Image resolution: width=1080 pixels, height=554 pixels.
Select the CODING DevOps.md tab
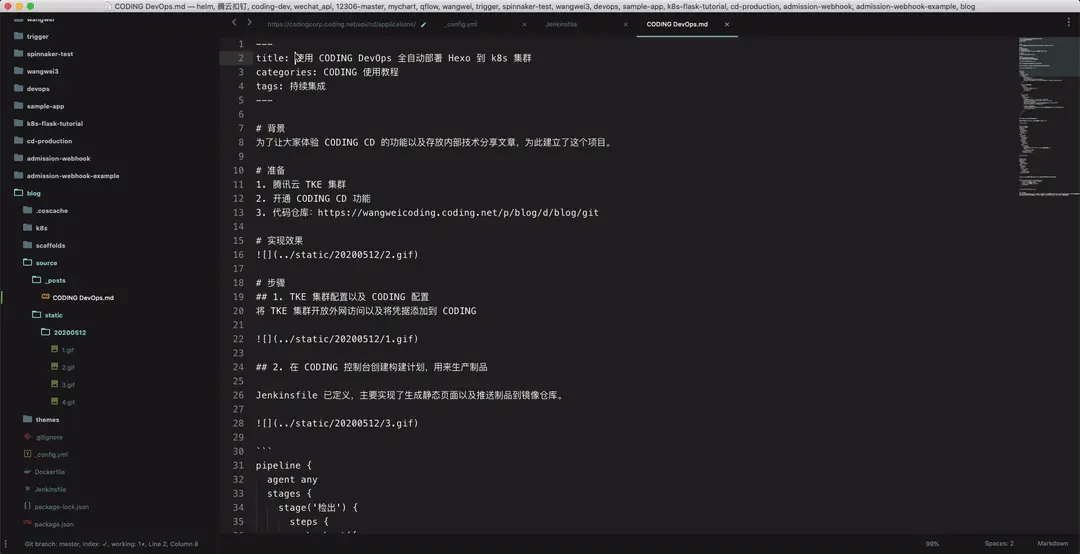pos(677,24)
